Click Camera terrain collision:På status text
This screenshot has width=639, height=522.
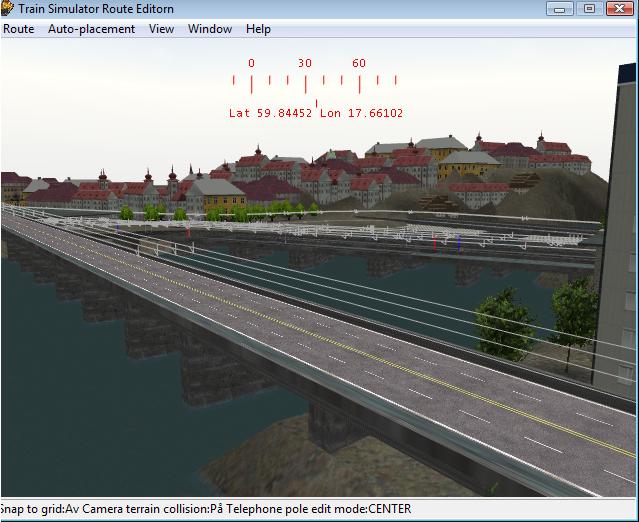pos(152,509)
